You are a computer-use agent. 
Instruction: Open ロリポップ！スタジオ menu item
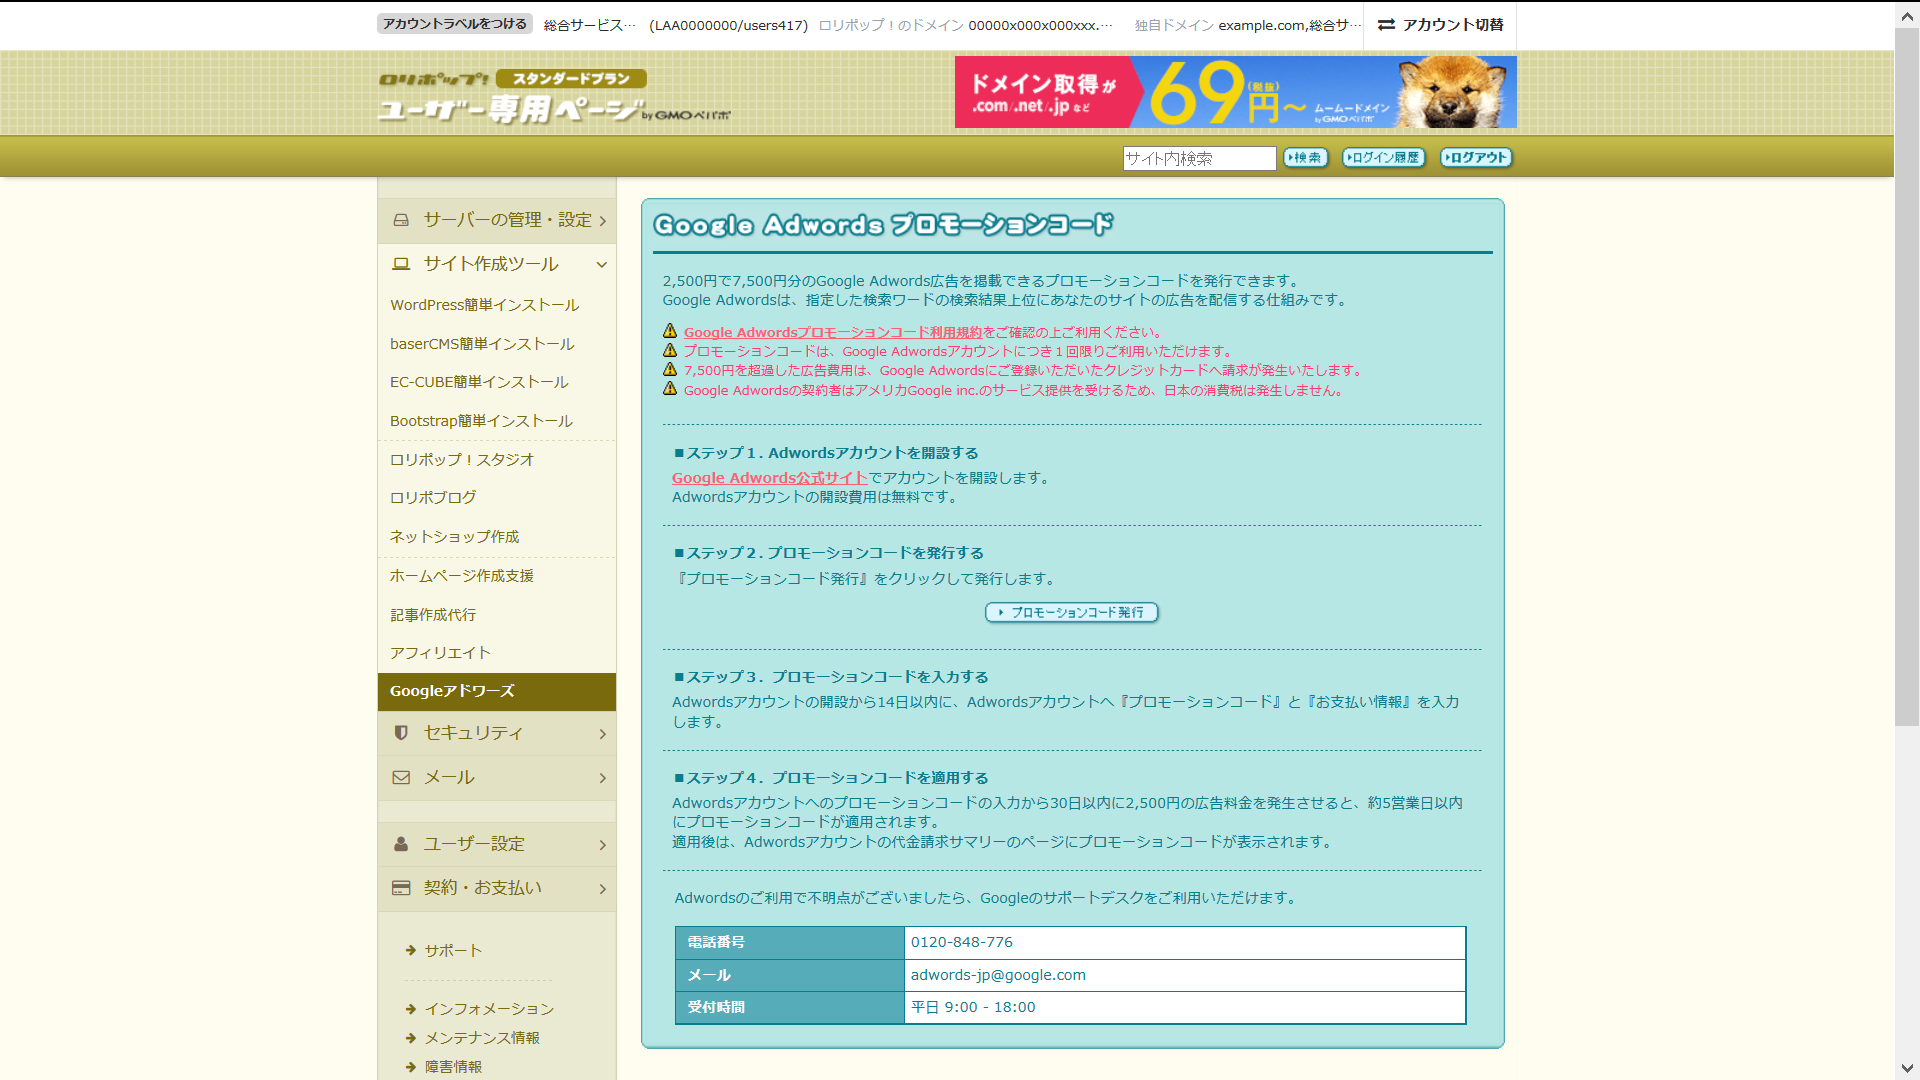pyautogui.click(x=462, y=460)
